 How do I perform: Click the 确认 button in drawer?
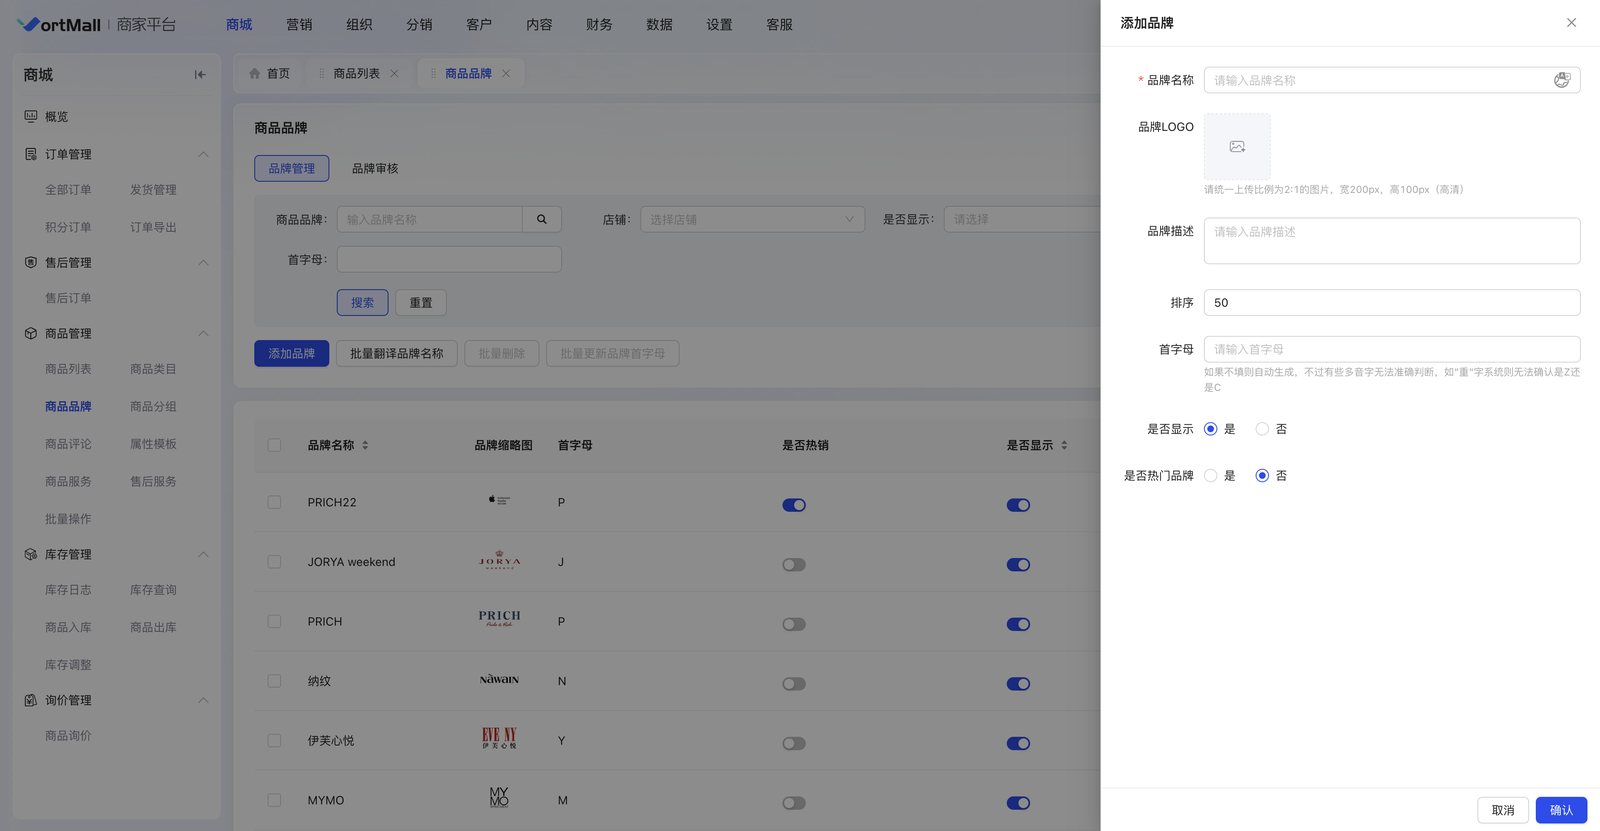coord(1560,810)
